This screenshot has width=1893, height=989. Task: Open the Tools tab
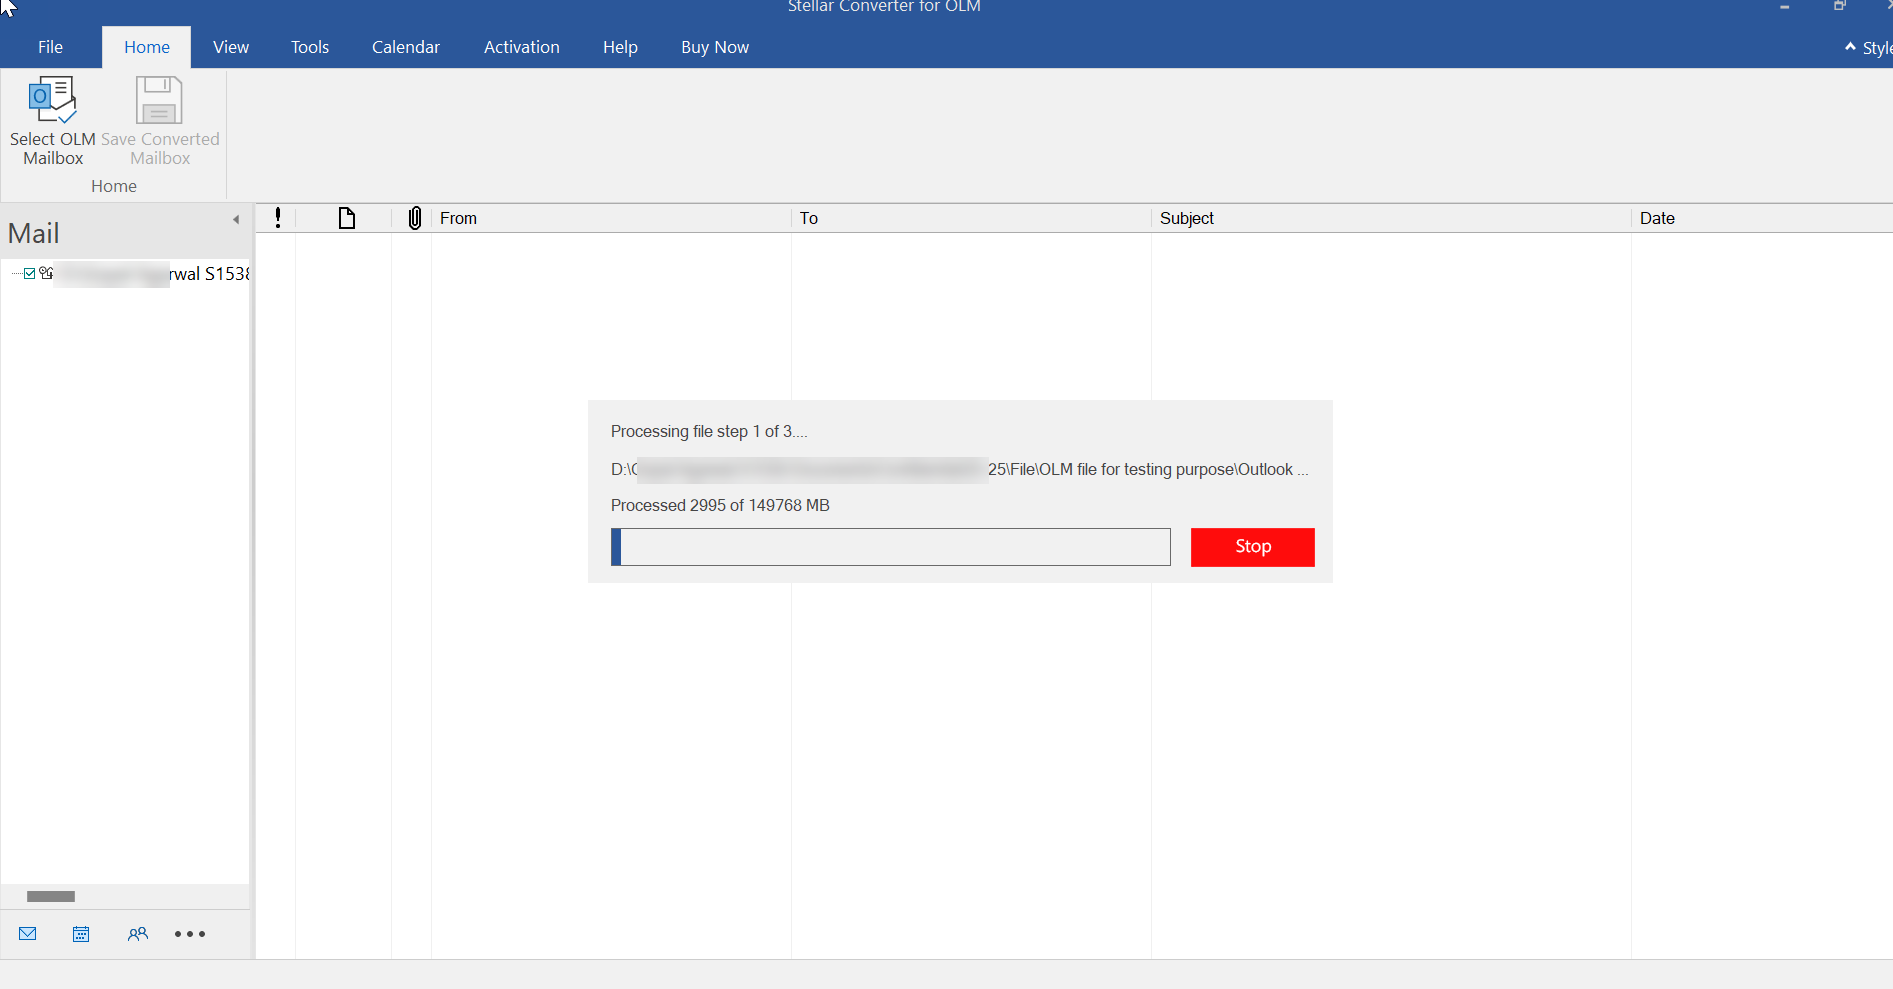click(310, 47)
